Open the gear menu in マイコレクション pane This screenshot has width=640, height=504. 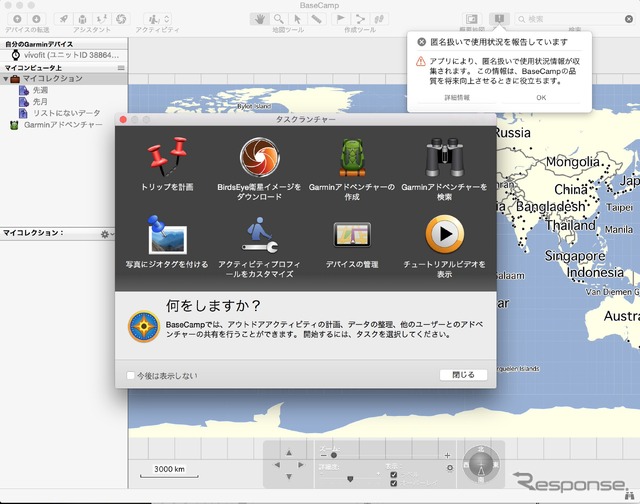(x=107, y=234)
